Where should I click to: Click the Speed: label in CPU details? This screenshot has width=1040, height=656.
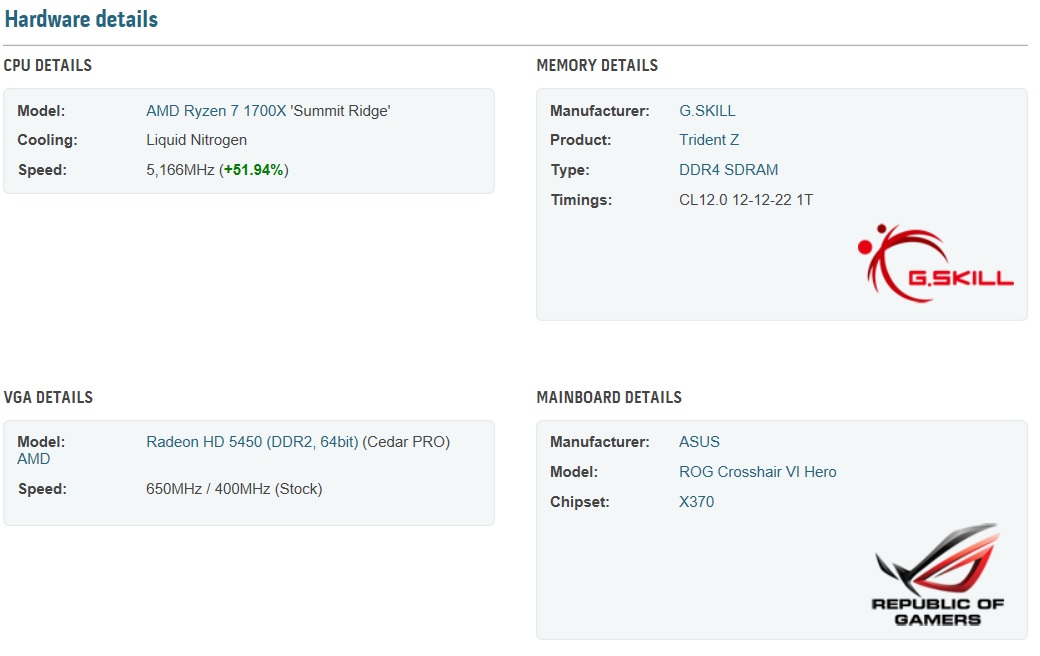(42, 170)
